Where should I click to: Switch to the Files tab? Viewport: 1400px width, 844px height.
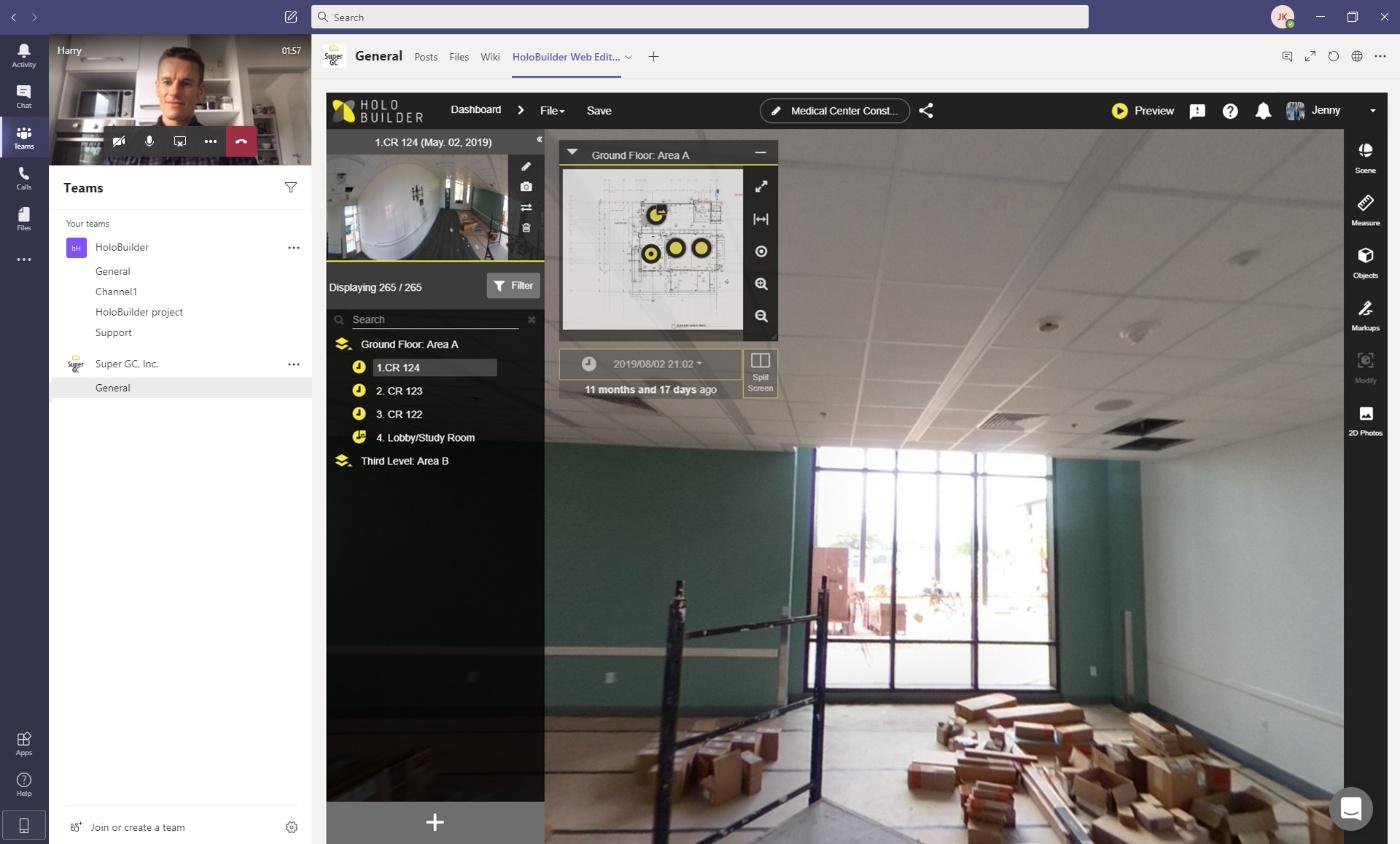459,57
